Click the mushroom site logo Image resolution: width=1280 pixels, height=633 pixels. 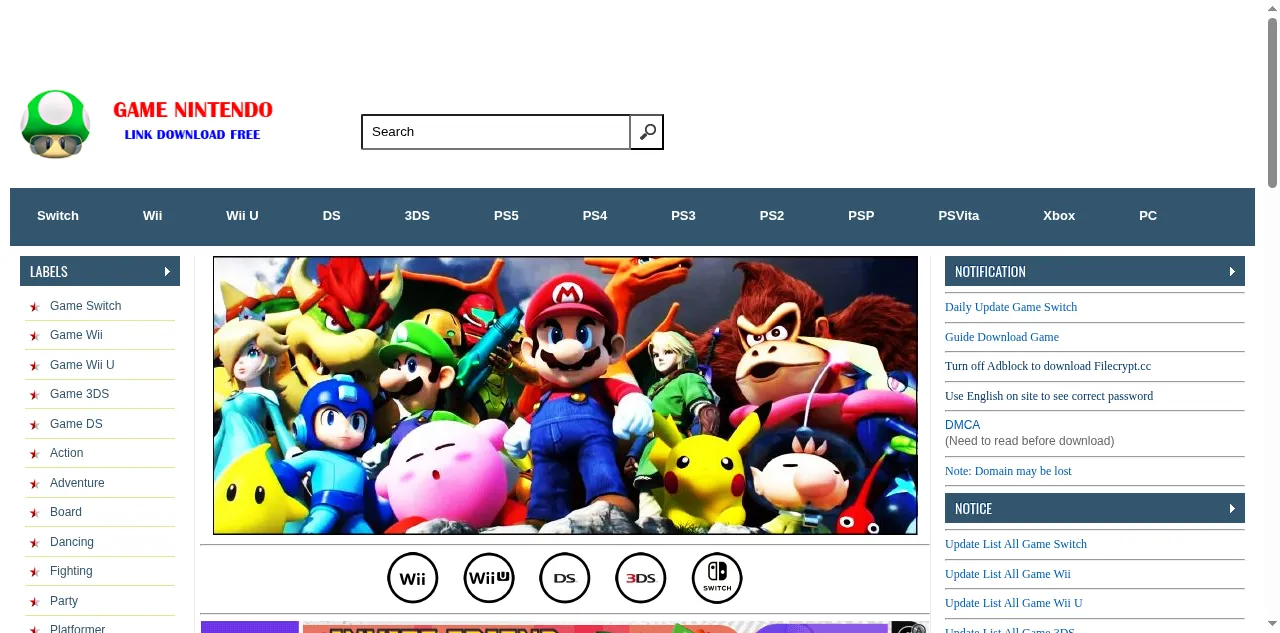(55, 124)
